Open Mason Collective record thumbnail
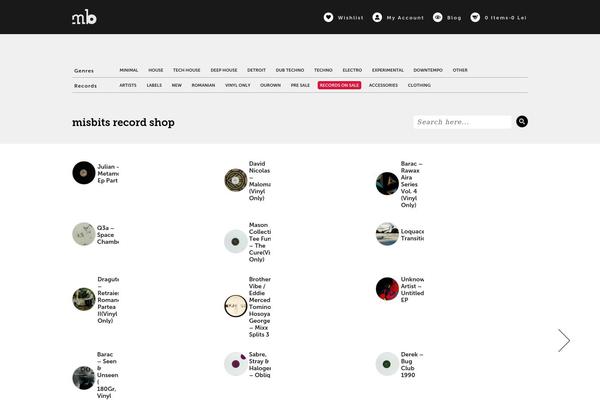Viewport: 600px width, 400px height. click(x=236, y=242)
